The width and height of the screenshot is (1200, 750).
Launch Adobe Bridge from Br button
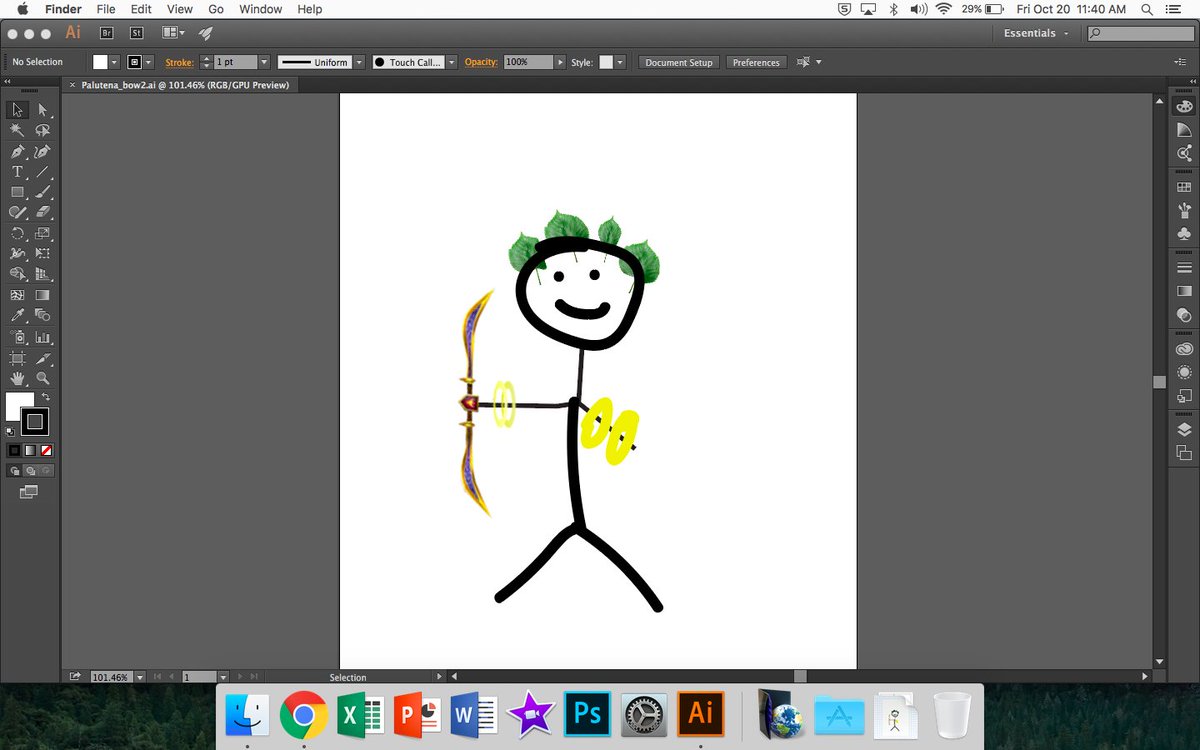click(107, 33)
